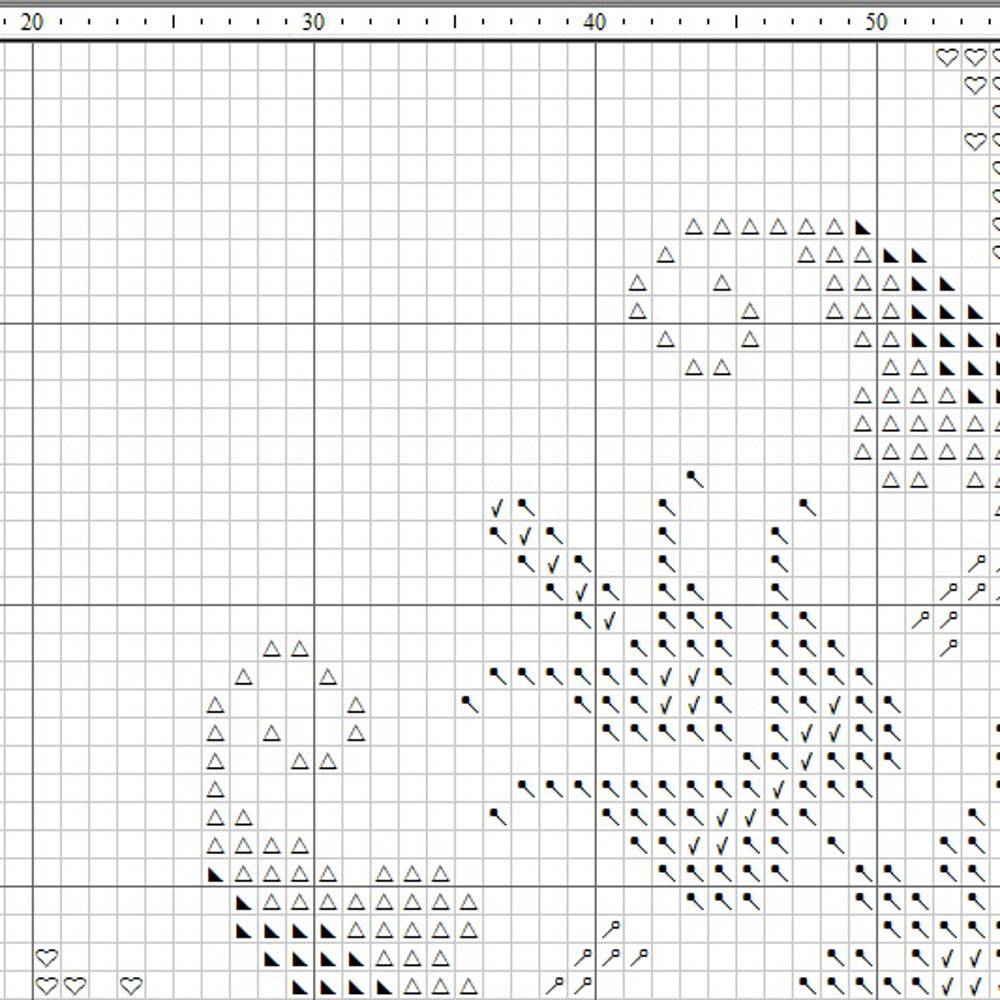Select the leftmost black triangle in the lower-left cluster
The width and height of the screenshot is (1000, 1000).
click(x=215, y=874)
